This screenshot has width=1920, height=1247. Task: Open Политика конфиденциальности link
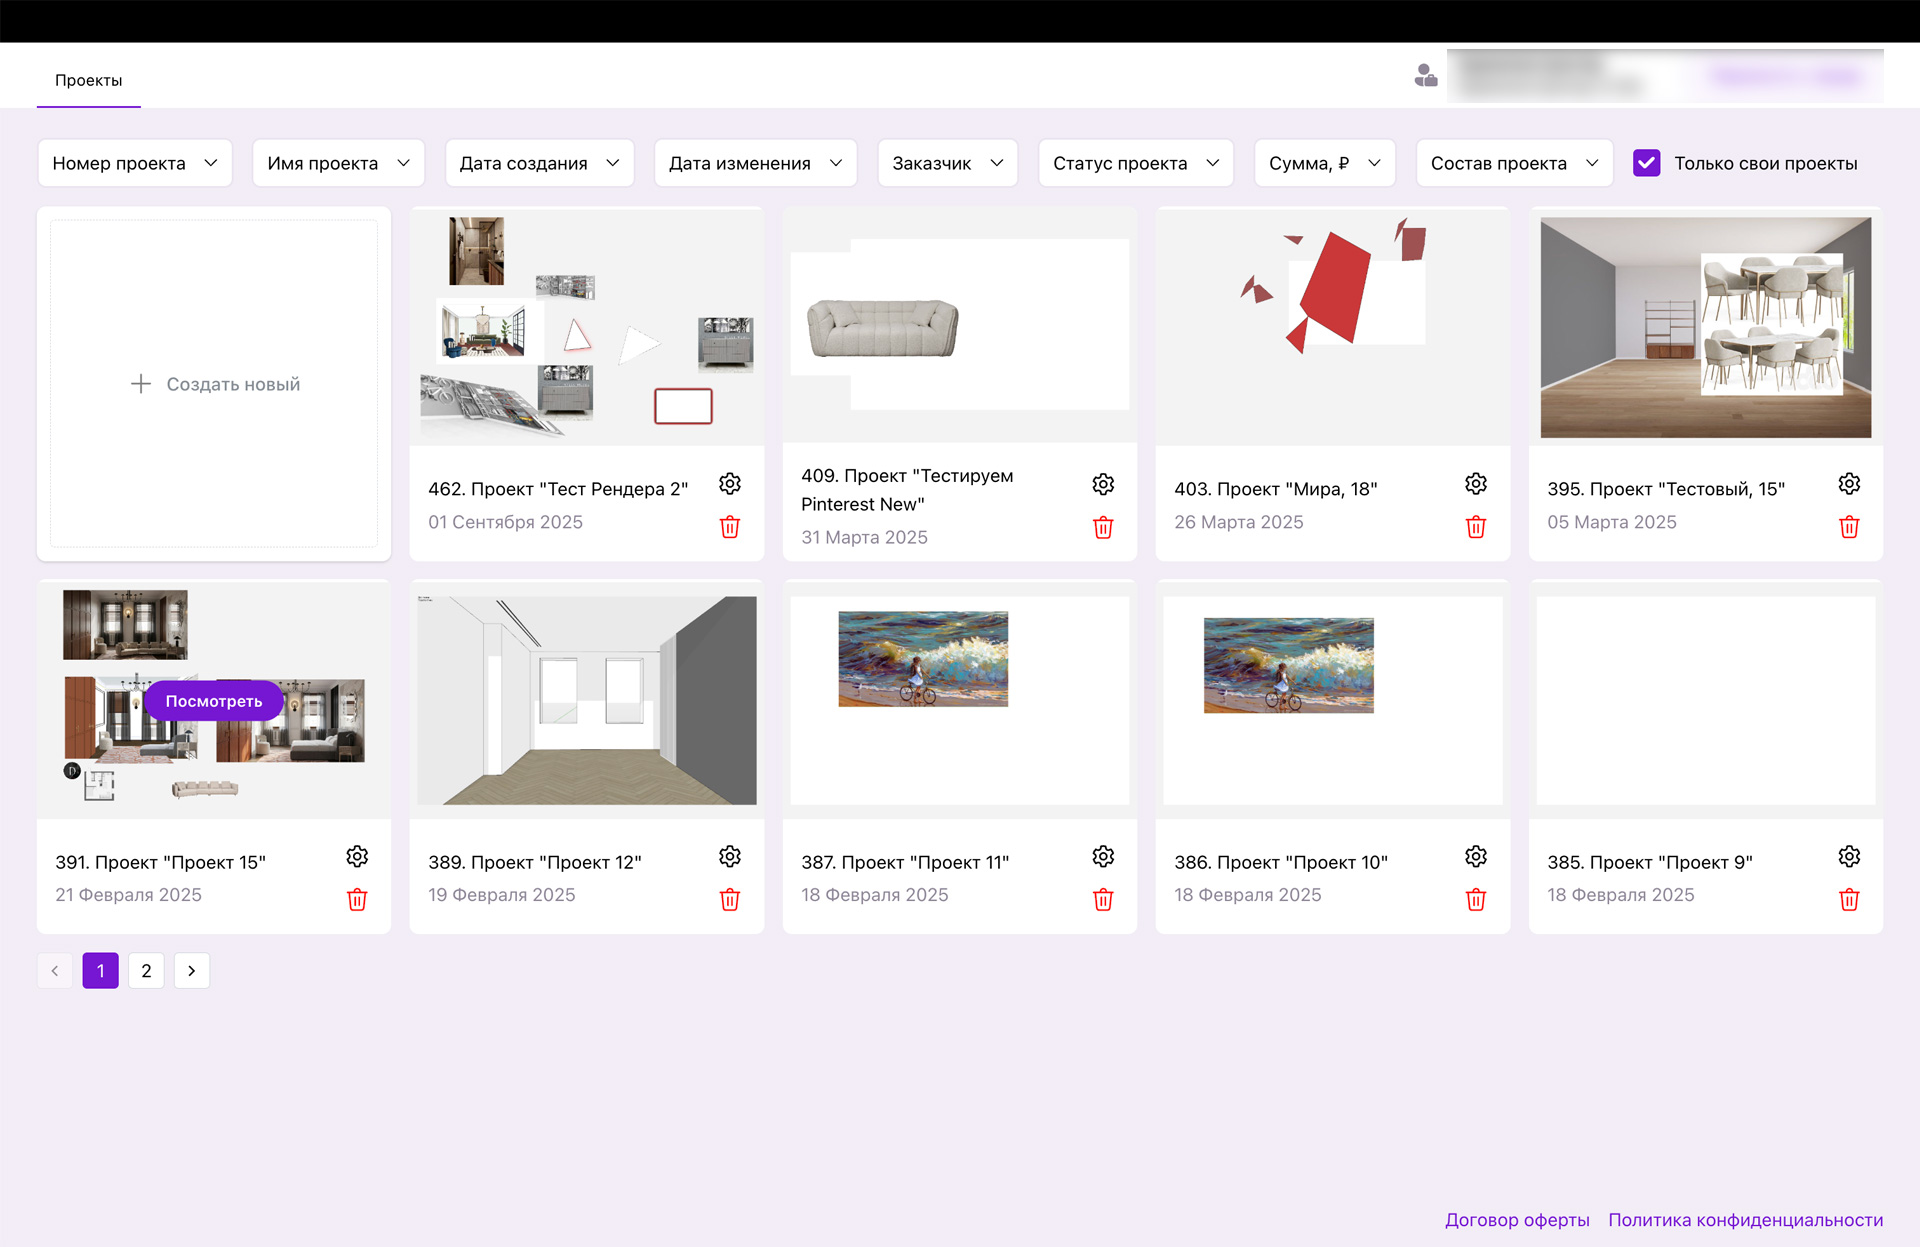(1746, 1220)
